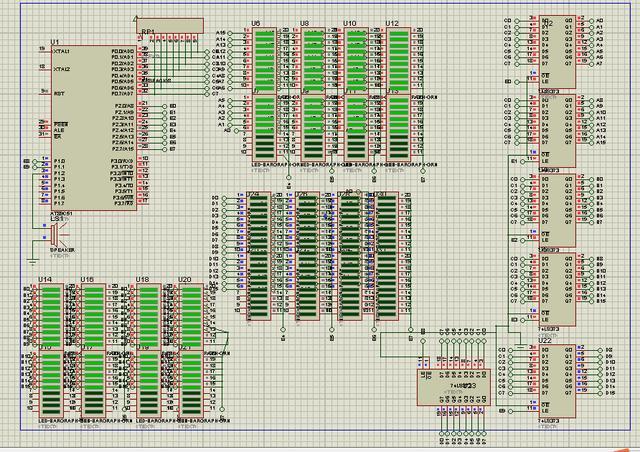Click the horizontal 74LS373 chip at bottom
This screenshot has width=640, height=452.
(460, 385)
